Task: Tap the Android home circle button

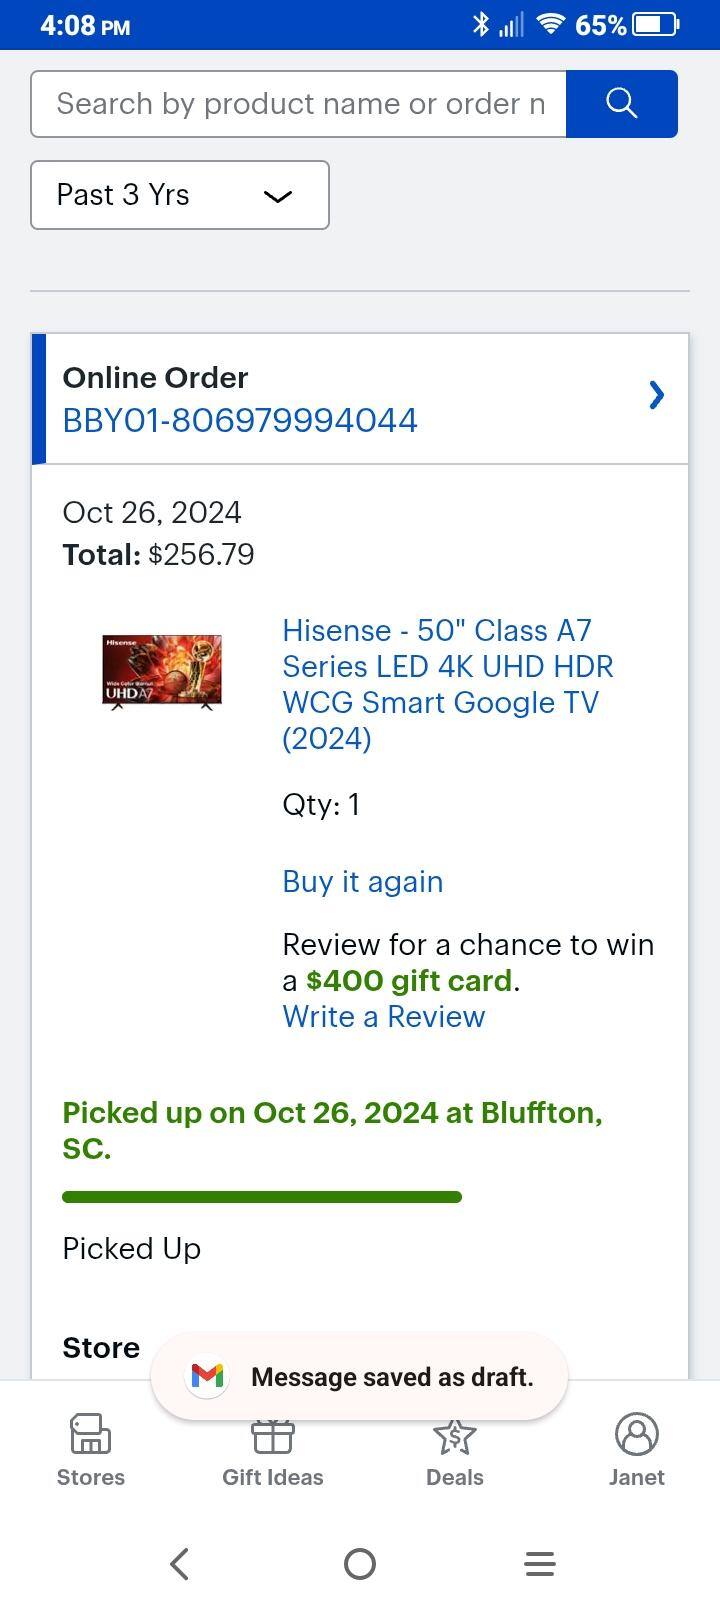Action: pyautogui.click(x=359, y=1563)
